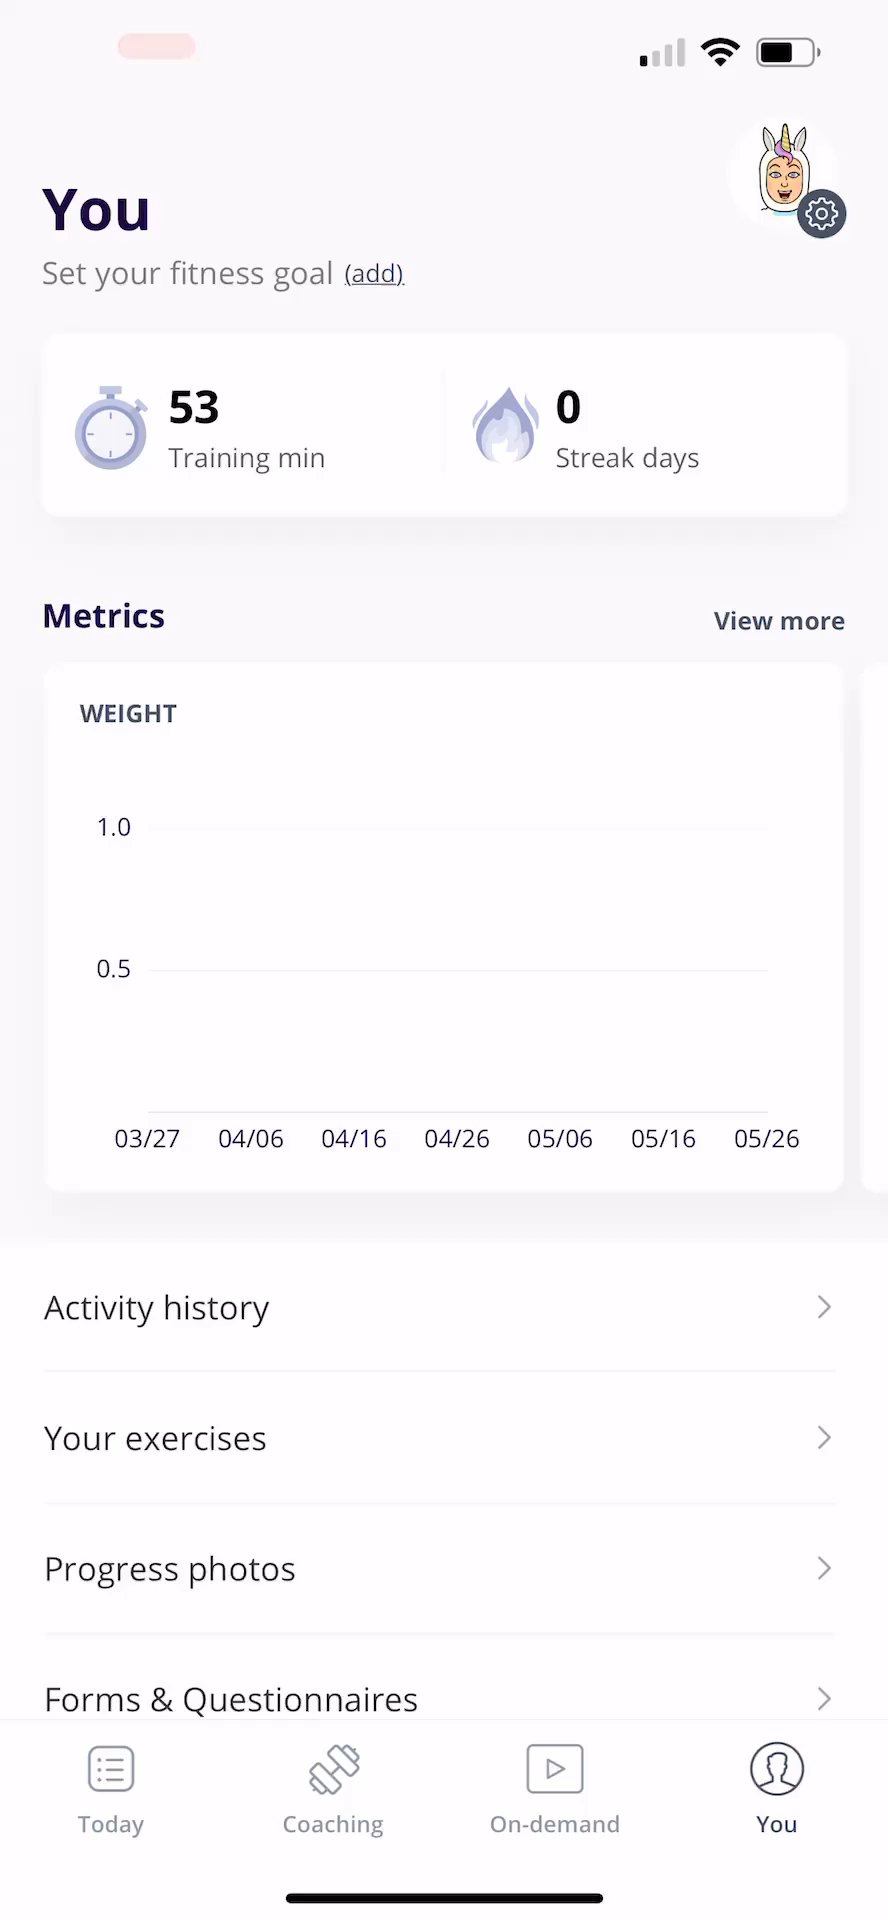This screenshot has width=888, height=1920.
Task: Tap the unicorn profile avatar
Action: point(782,170)
